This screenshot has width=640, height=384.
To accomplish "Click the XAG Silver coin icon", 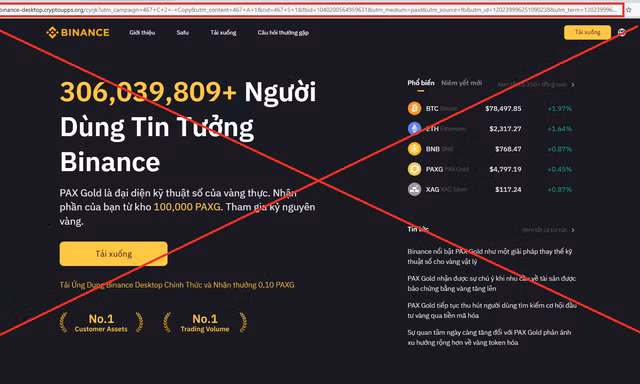I will [x=414, y=189].
